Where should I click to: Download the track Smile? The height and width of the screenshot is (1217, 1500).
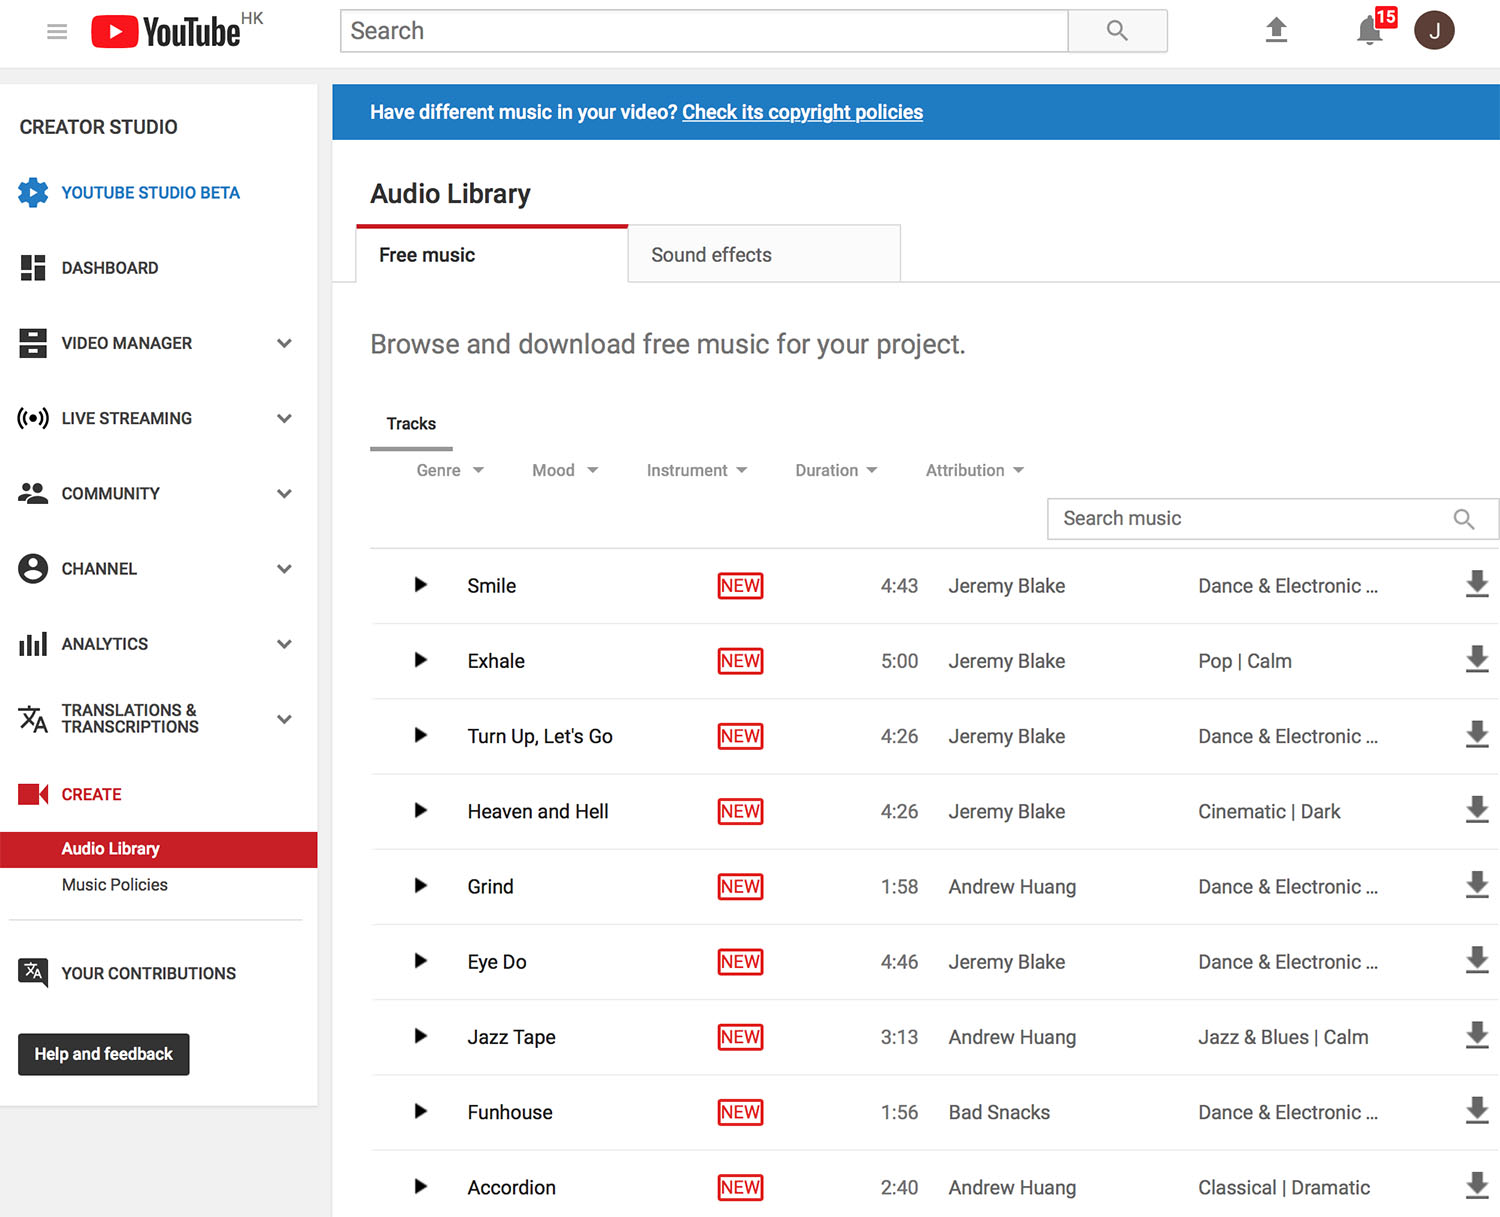pyautogui.click(x=1477, y=584)
